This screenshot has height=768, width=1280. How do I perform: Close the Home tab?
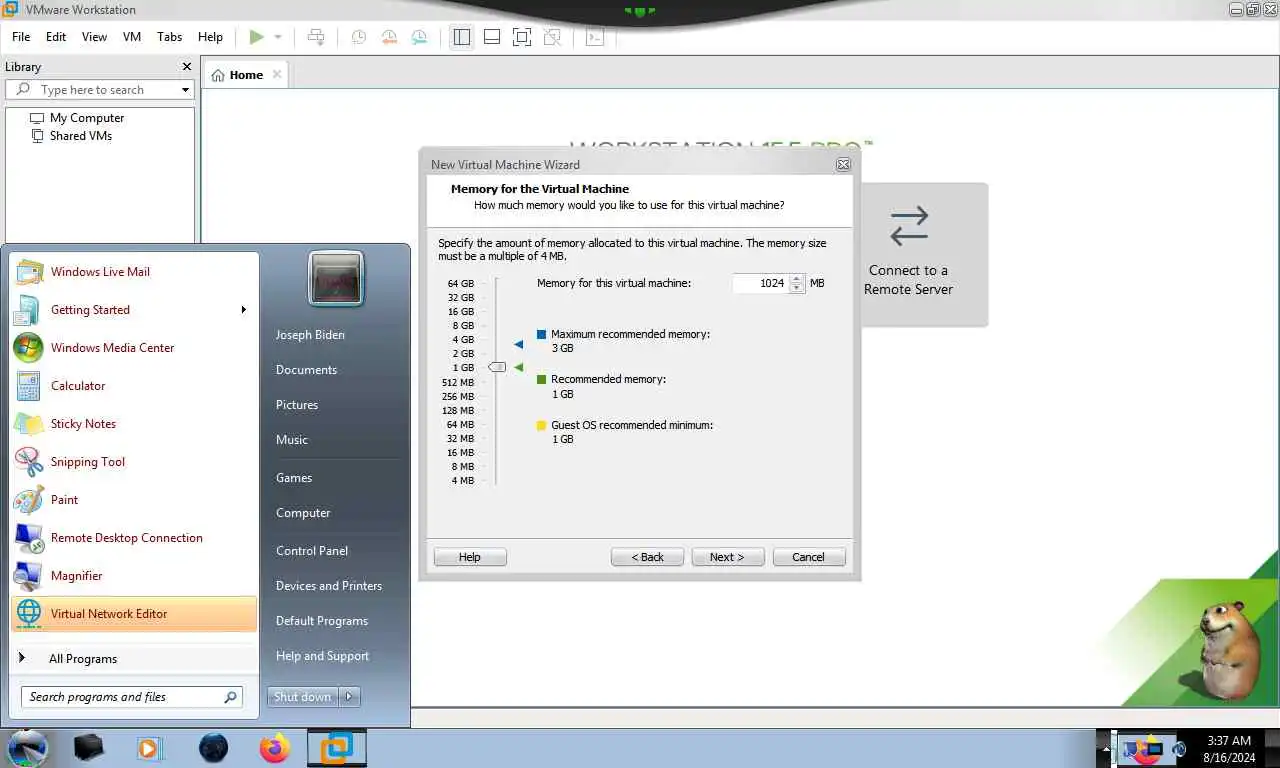pos(277,74)
